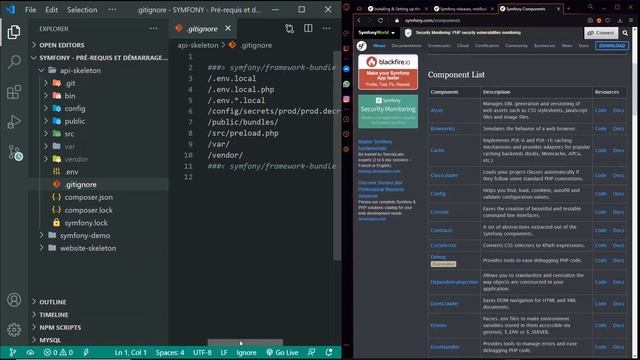Open the editor More Actions ellipsis menu
640x360 pixels.
327,28
